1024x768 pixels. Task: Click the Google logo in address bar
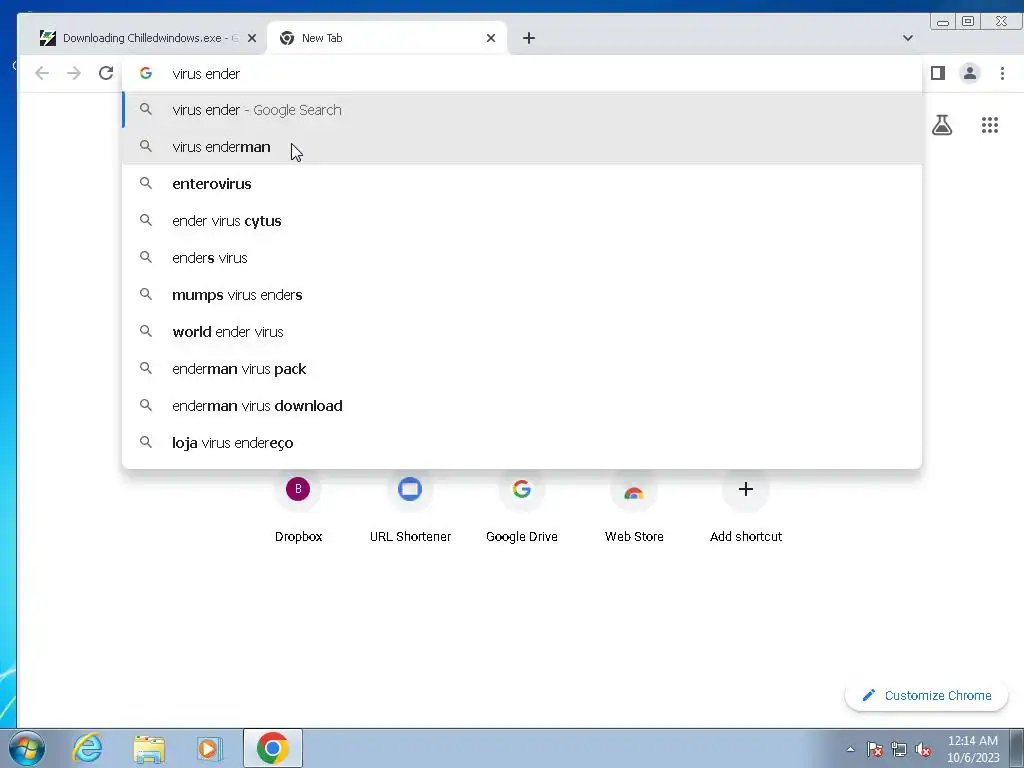tap(146, 73)
